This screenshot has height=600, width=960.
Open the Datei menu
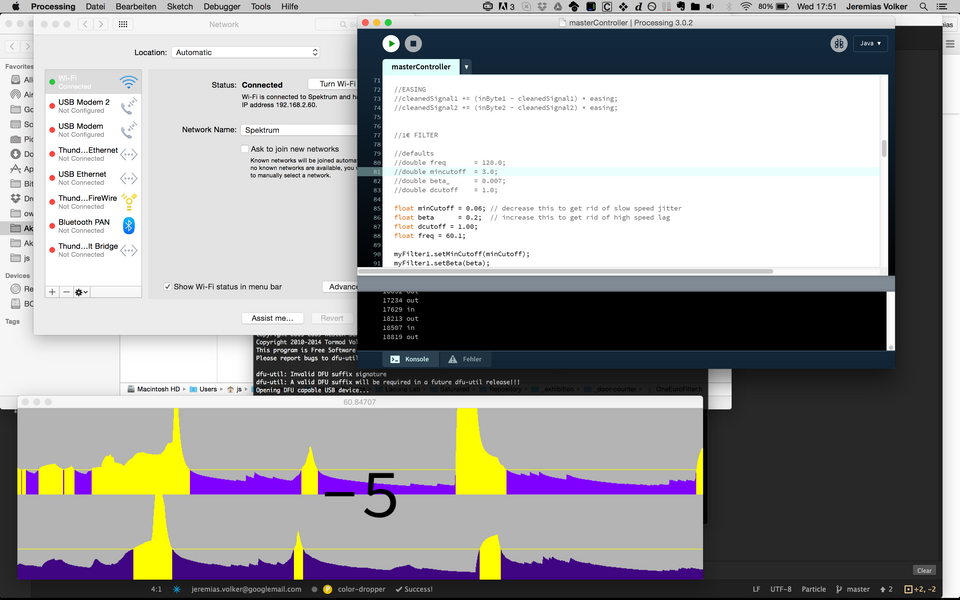95,7
